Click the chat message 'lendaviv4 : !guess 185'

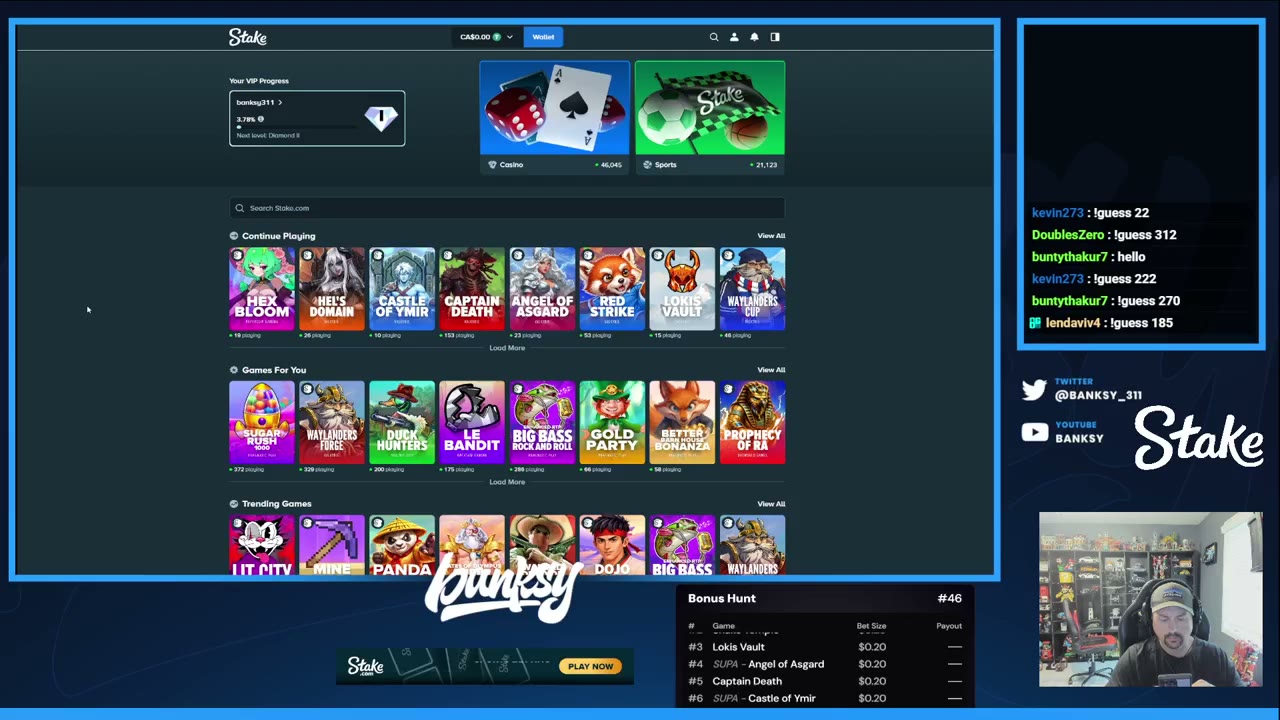[1102, 323]
